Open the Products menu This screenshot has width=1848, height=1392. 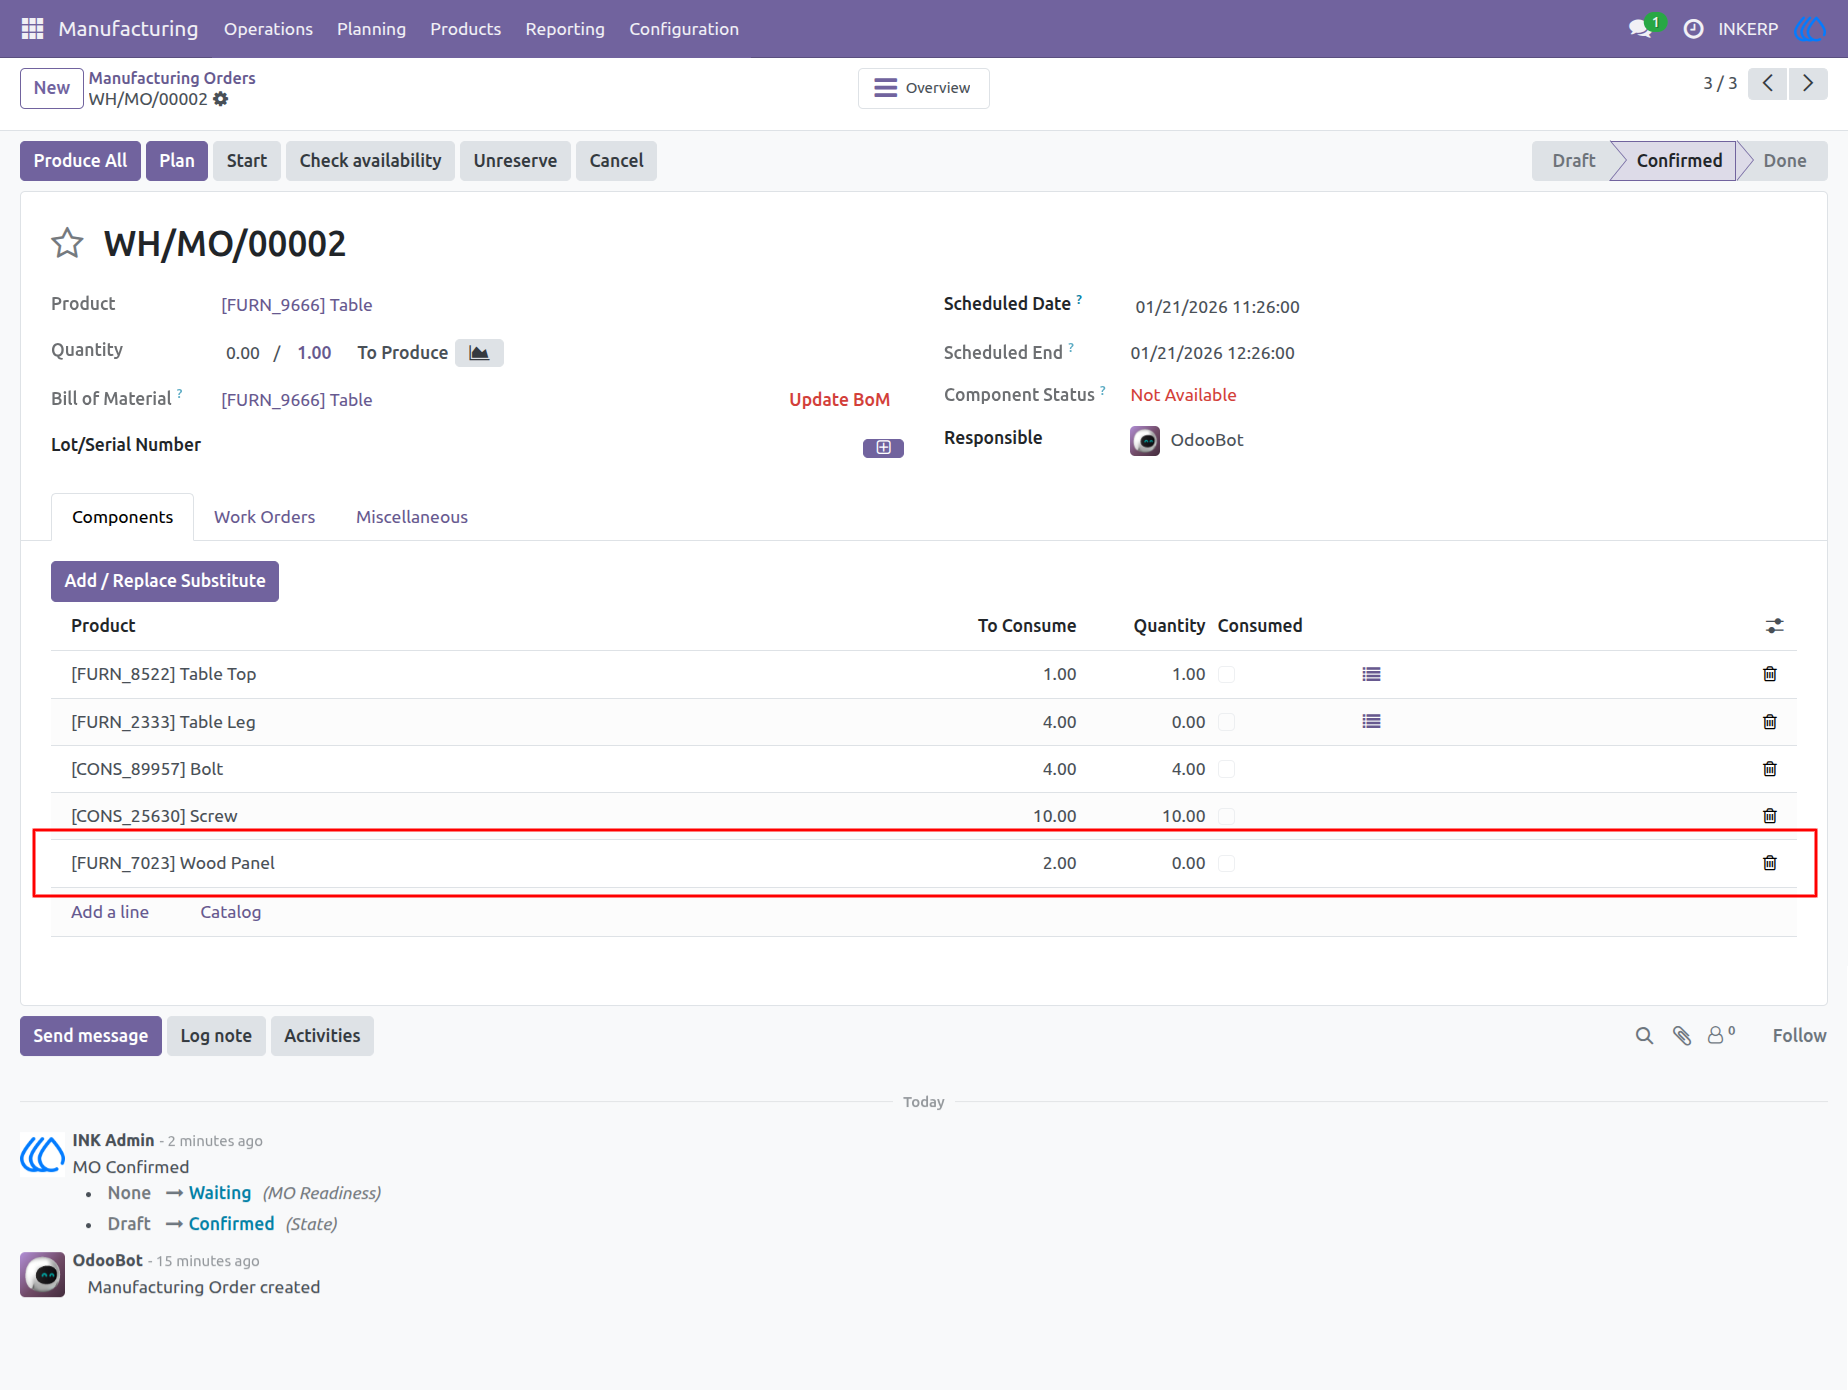point(466,29)
